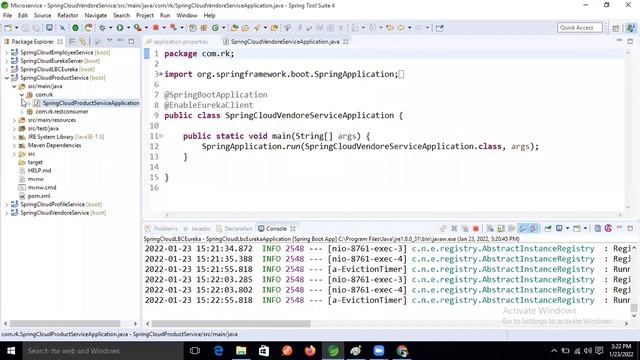Expand the SpringCloudEmployeeService project
The image size is (640, 360).
(x=7, y=53)
